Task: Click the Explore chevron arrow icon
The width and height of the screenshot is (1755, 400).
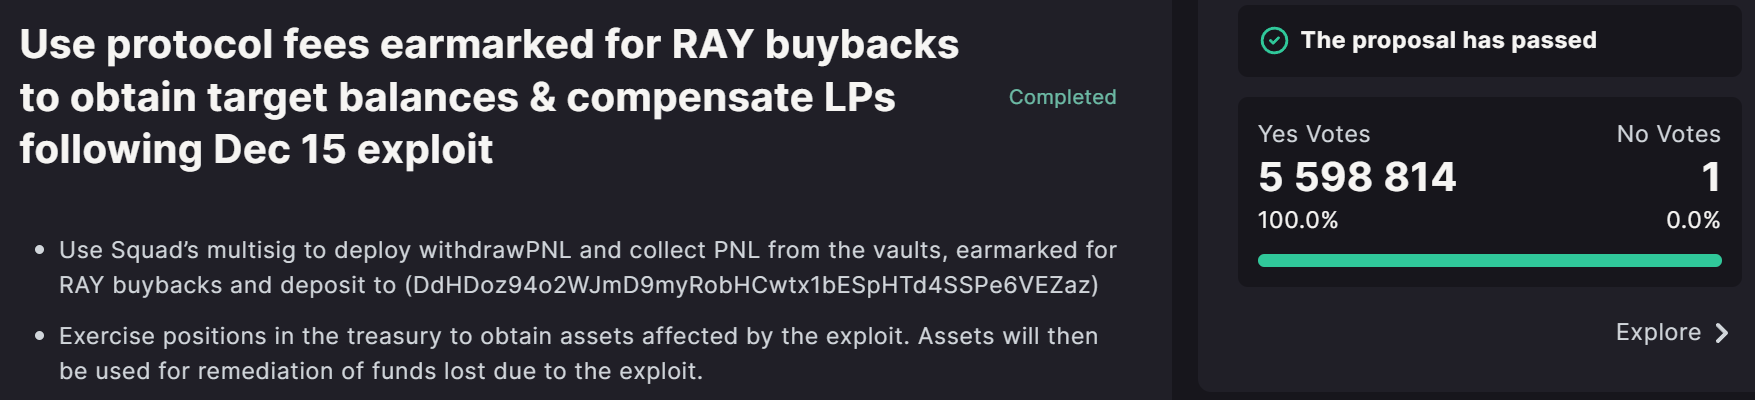Action: click(1722, 333)
